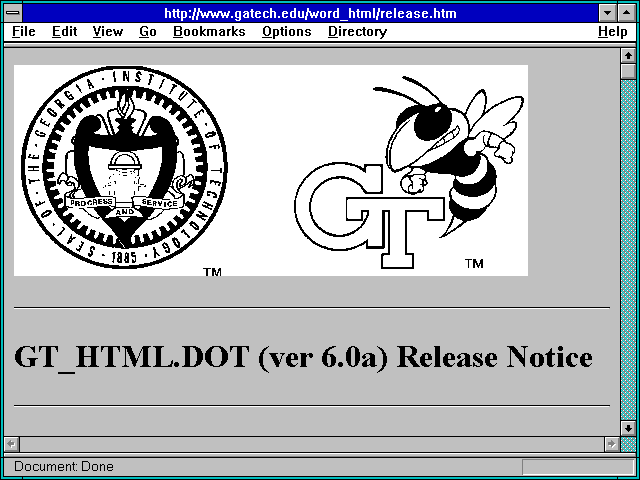Screen dimensions: 640x480
Task: Click the vertical scrollbar track below thumb
Action: (x=628, y=250)
